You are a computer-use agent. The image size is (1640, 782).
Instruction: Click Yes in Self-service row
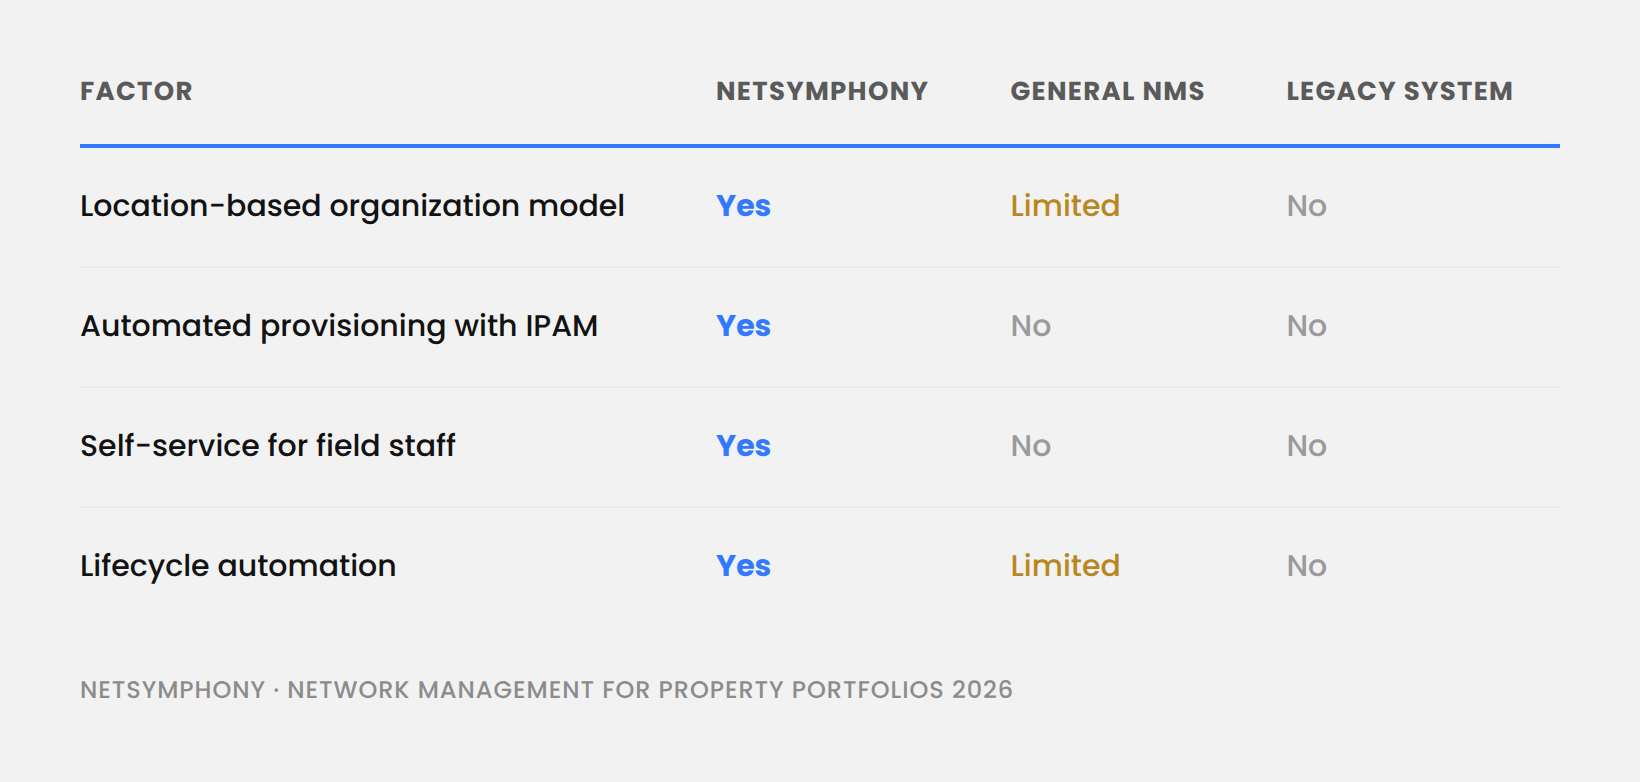tap(743, 446)
